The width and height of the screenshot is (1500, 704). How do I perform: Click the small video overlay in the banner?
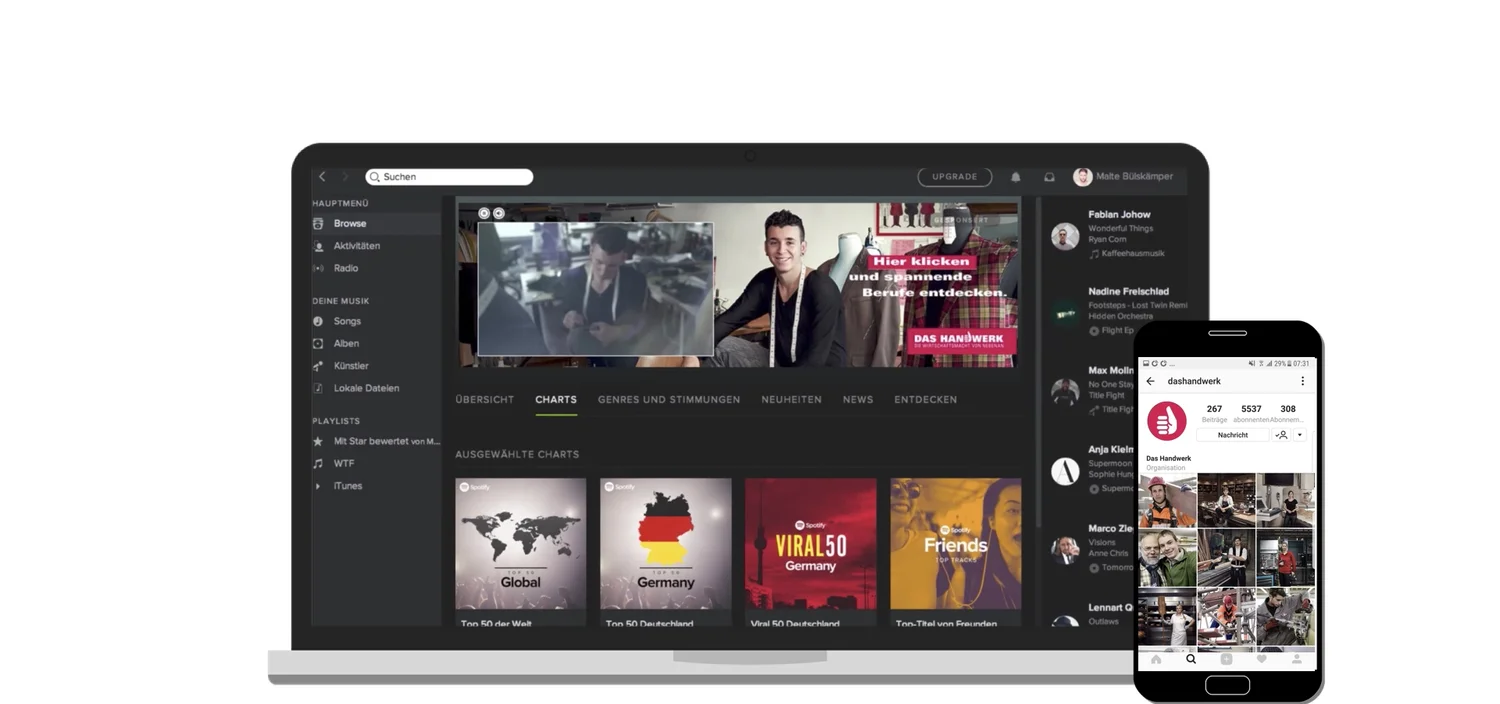pos(596,289)
